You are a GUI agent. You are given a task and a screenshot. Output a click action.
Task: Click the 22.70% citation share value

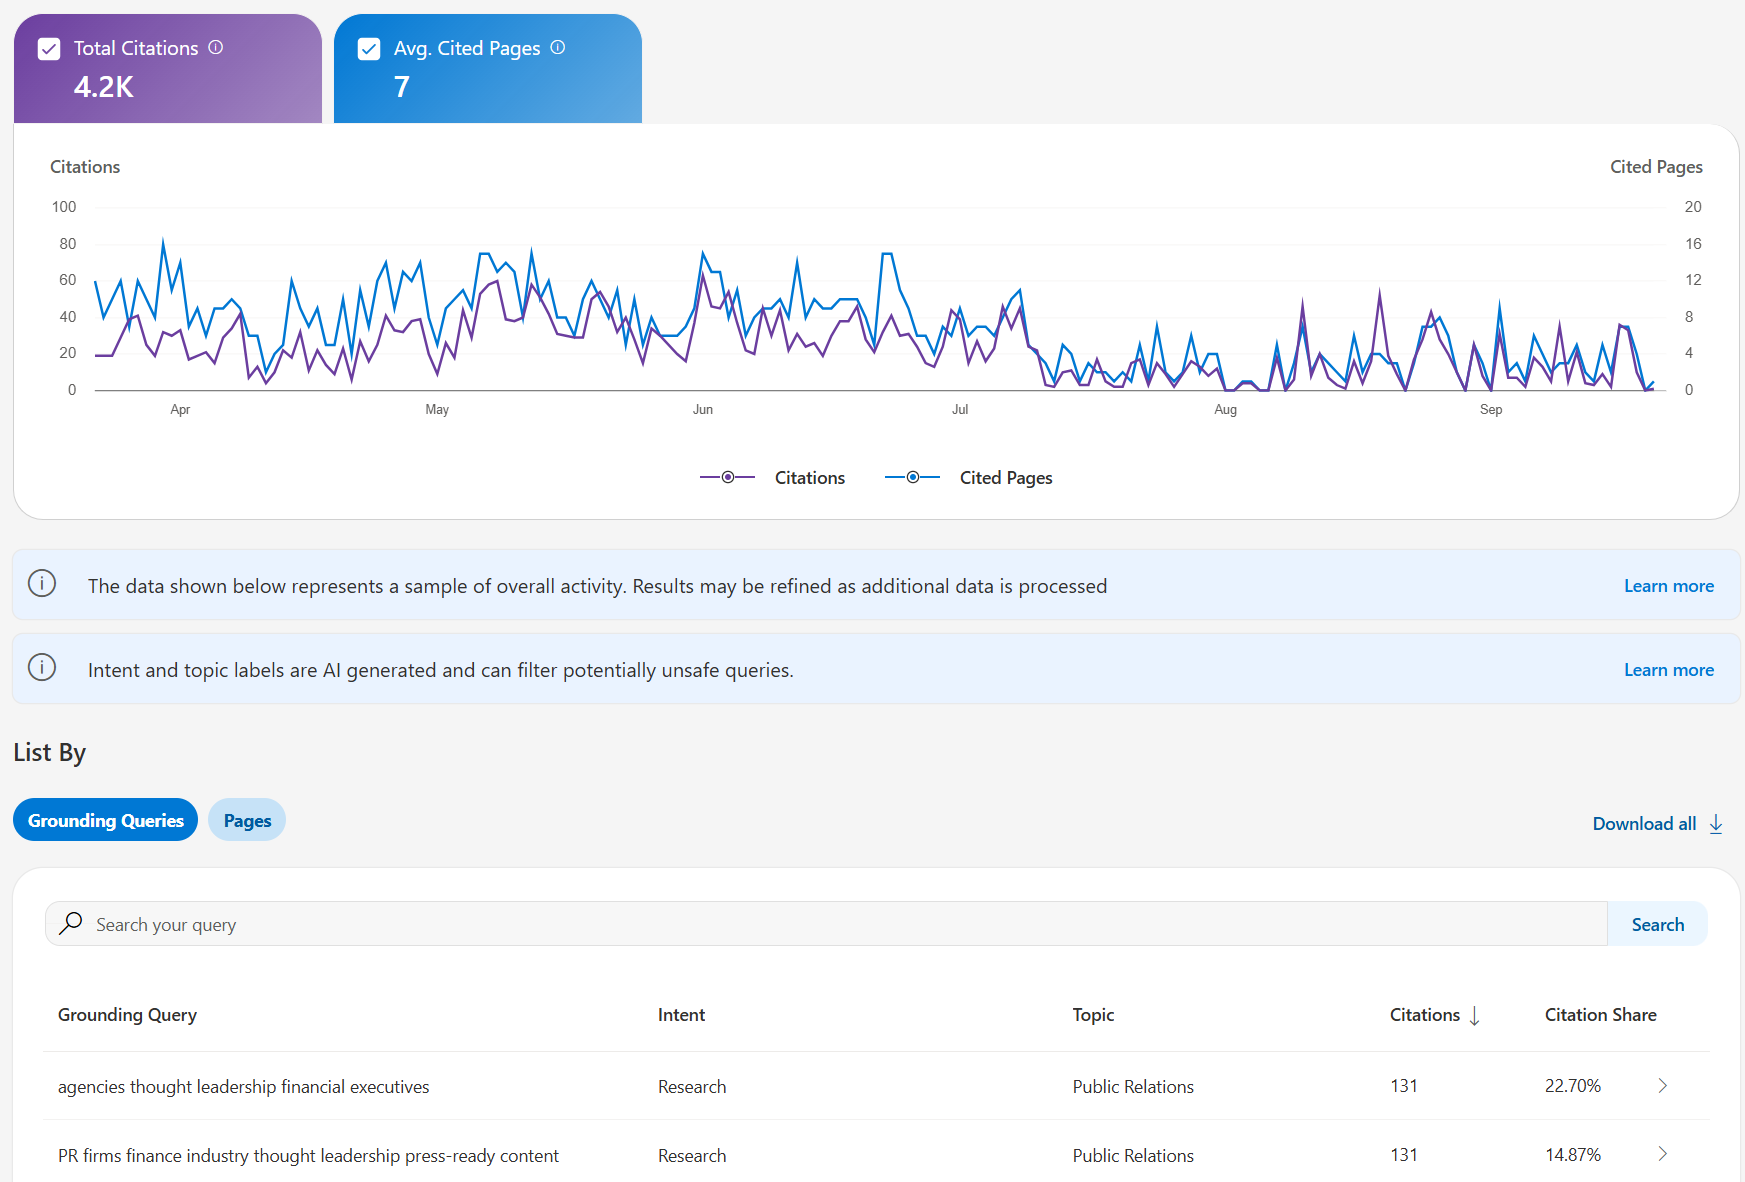1572,1086
